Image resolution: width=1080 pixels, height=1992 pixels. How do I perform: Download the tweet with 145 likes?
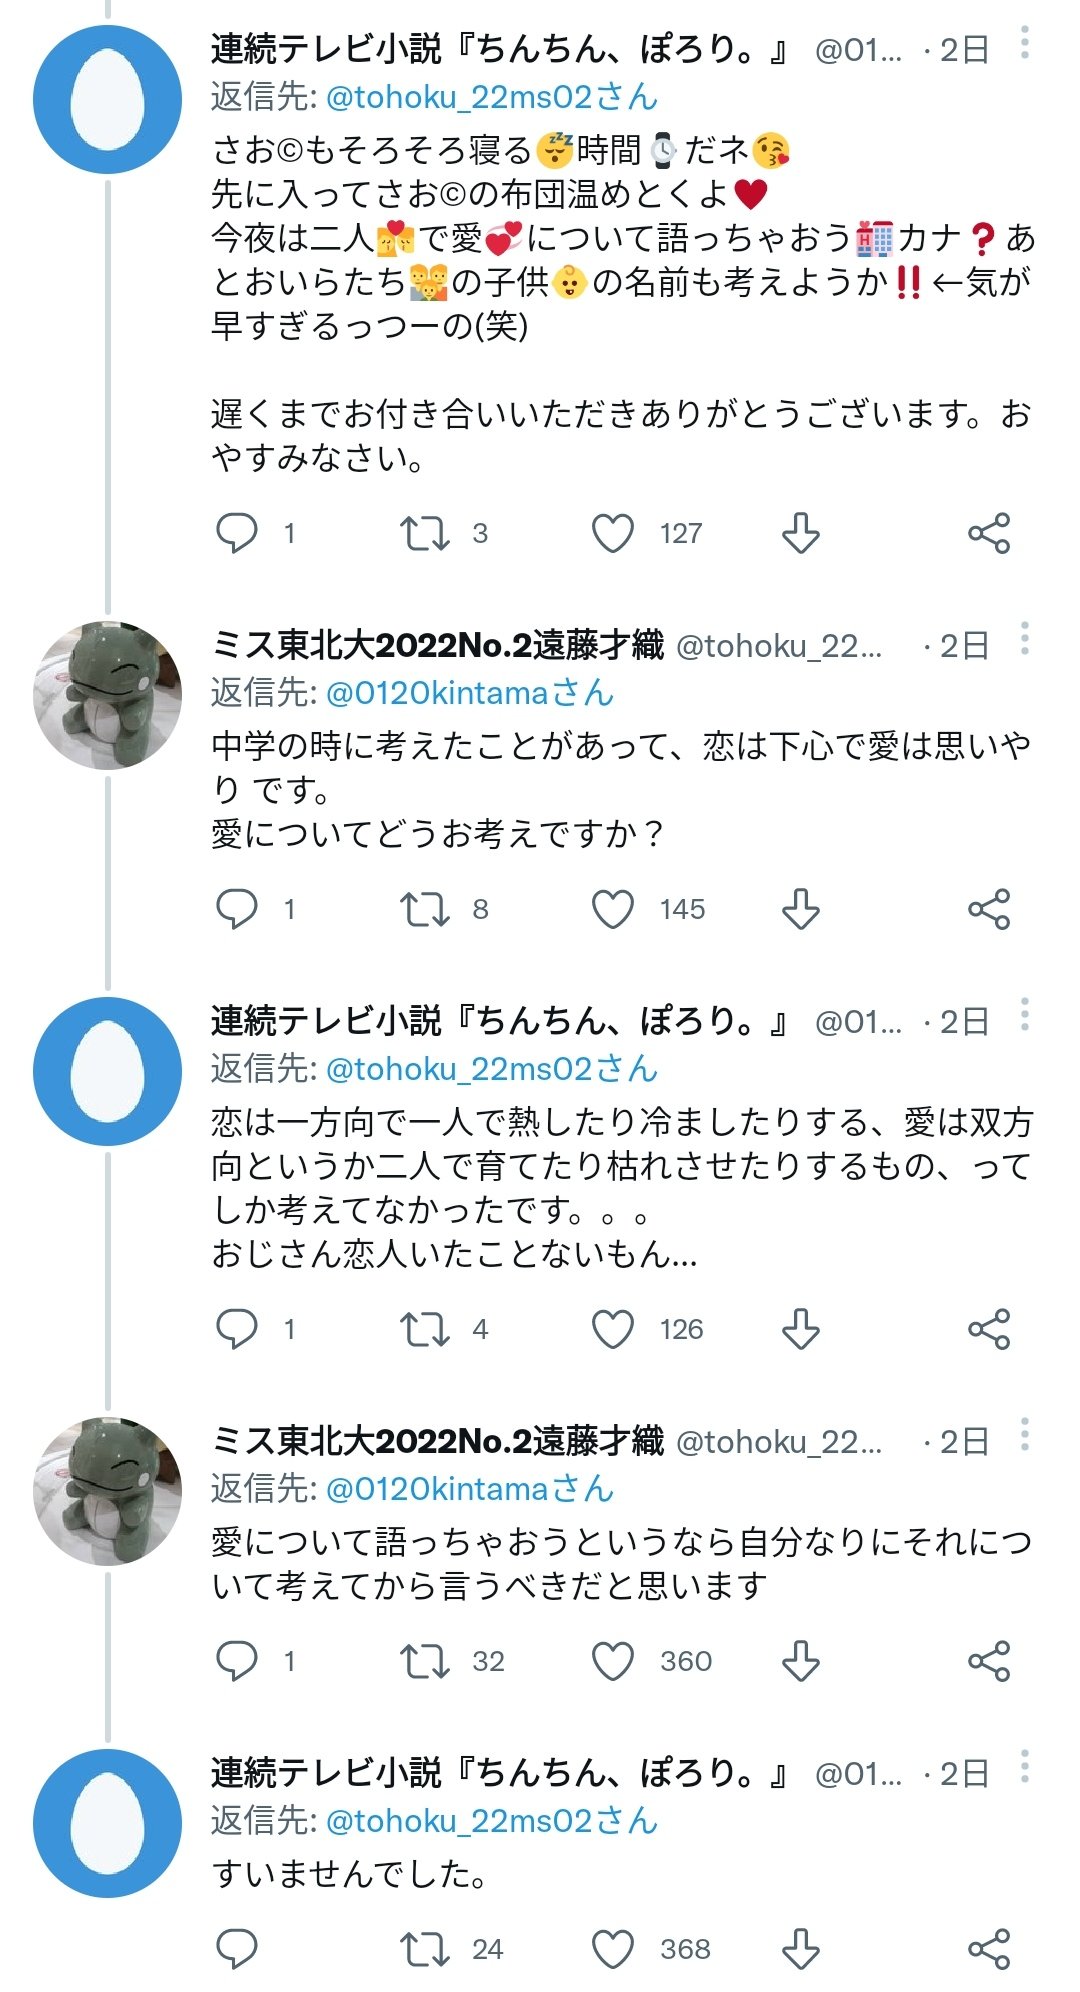[801, 909]
